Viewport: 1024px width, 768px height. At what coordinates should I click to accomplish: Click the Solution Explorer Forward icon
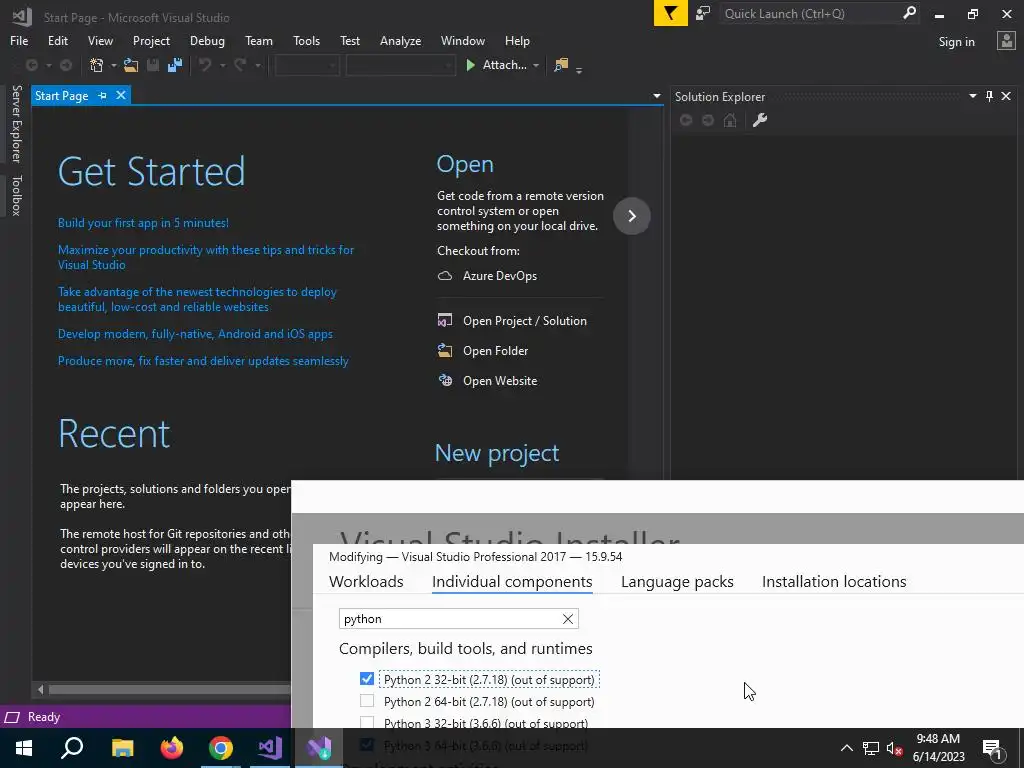(708, 120)
